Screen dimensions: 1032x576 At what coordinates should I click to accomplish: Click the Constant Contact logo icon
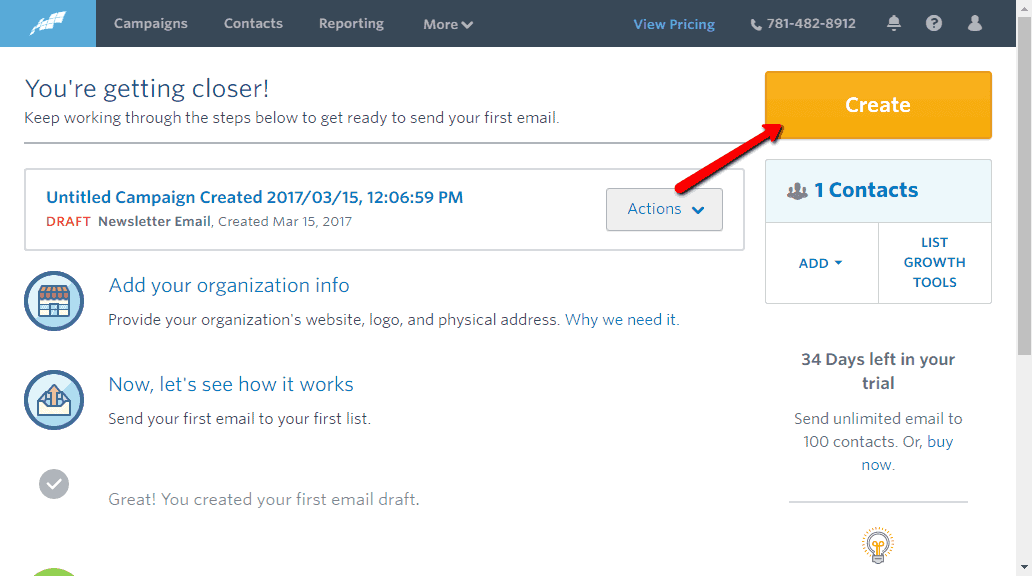click(48, 24)
